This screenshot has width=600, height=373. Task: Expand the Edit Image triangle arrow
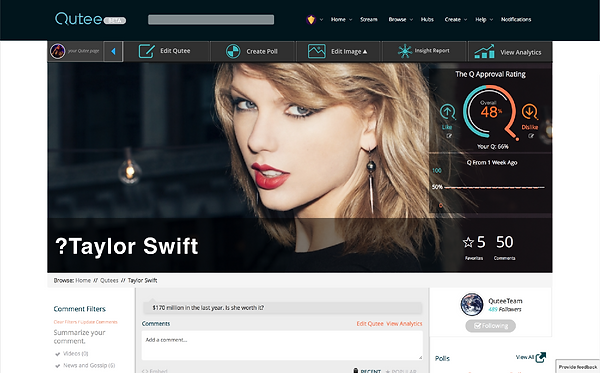365,52
